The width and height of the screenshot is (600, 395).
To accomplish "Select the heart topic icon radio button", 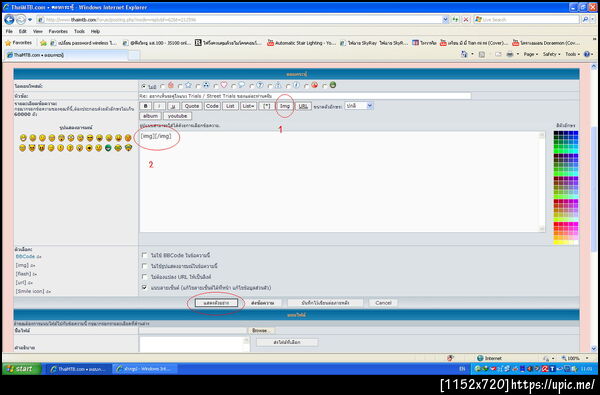I will tap(216, 87).
